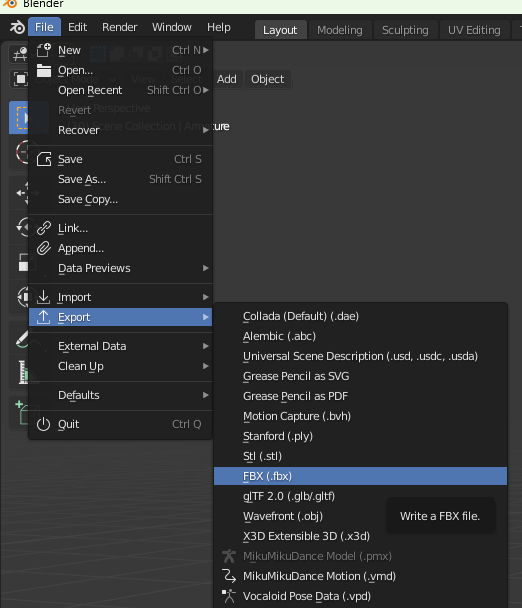Viewport: 522px width, 608px height.
Task: Click the New file icon
Action: [43, 50]
